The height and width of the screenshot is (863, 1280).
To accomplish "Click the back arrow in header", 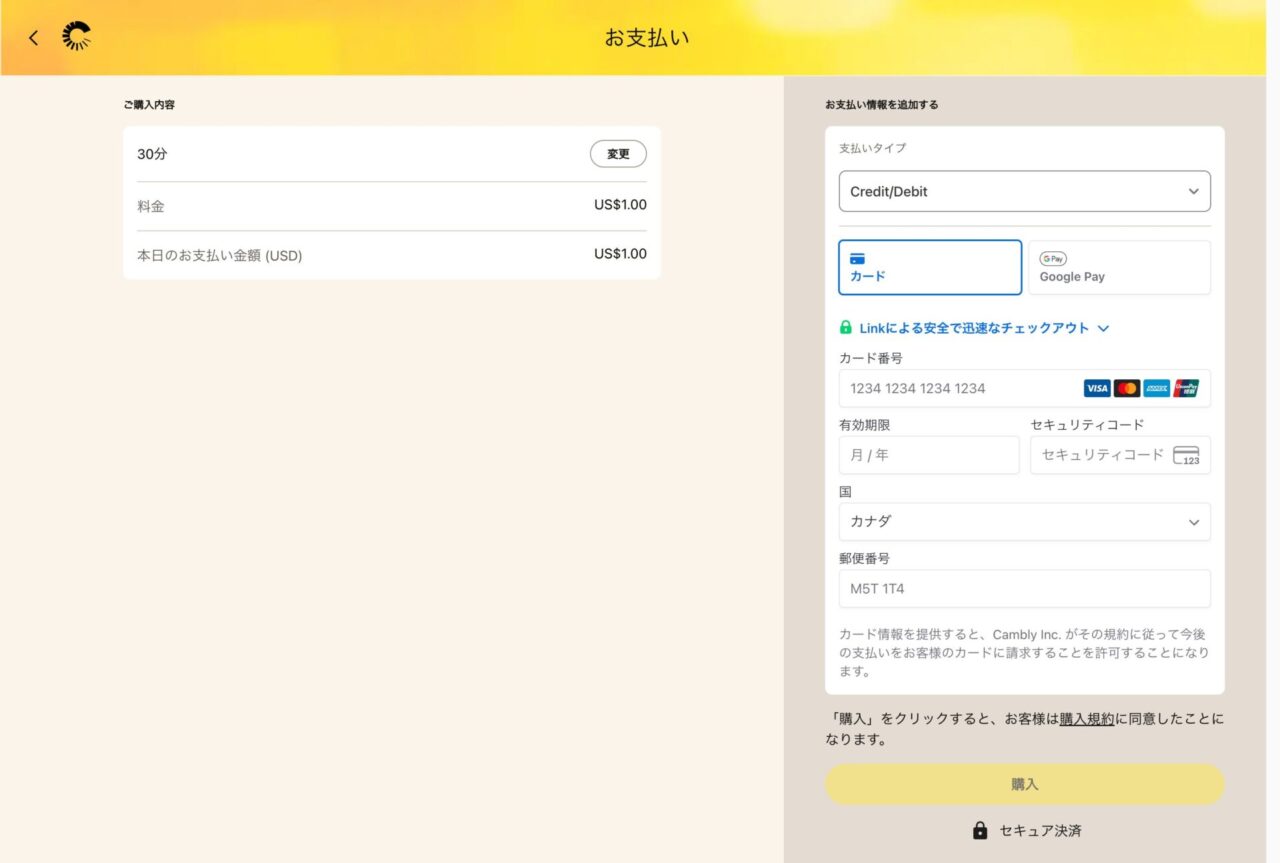I will point(34,38).
